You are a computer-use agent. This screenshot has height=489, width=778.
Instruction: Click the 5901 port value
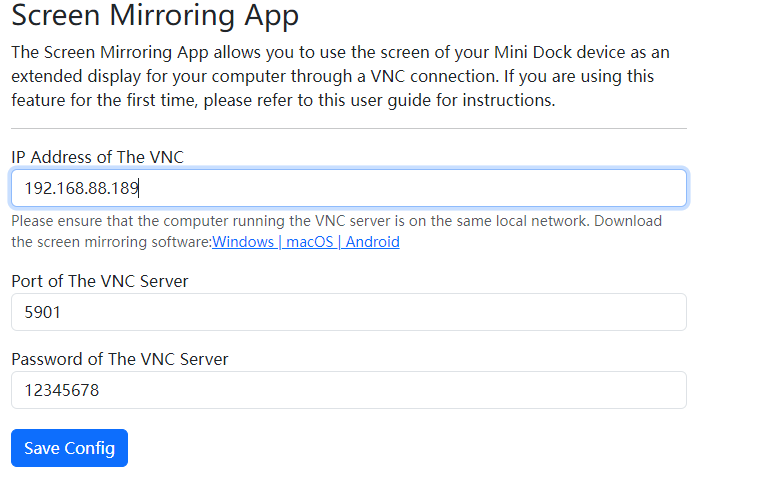(43, 312)
